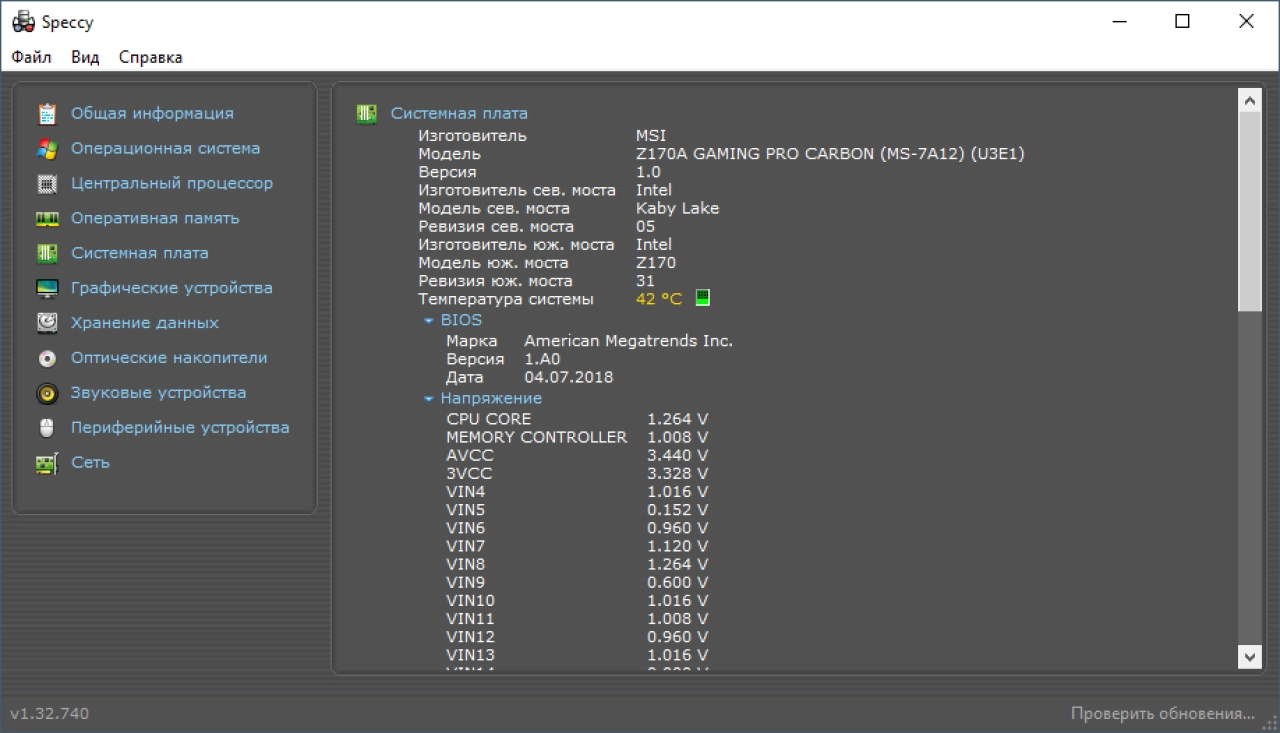Click the Периферийные устройства mouse icon
1280x733 pixels.
[47, 428]
